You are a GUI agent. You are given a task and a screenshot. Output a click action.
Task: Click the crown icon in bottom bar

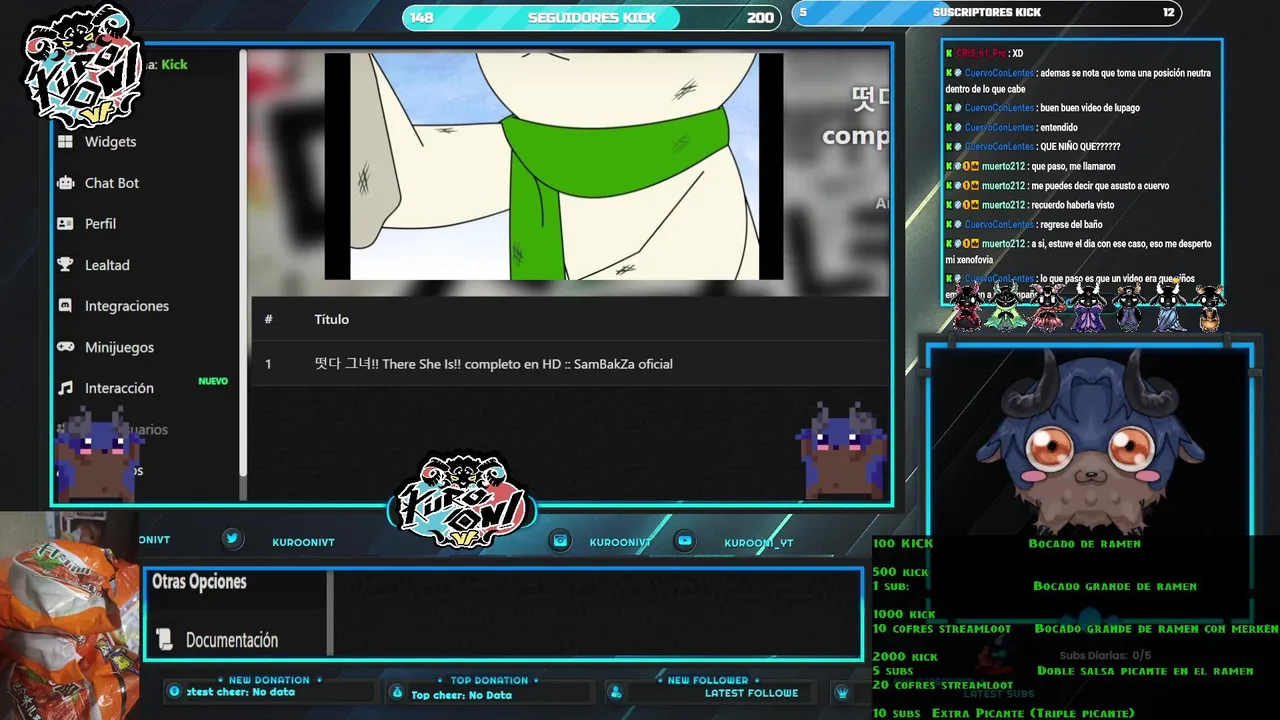click(x=842, y=692)
